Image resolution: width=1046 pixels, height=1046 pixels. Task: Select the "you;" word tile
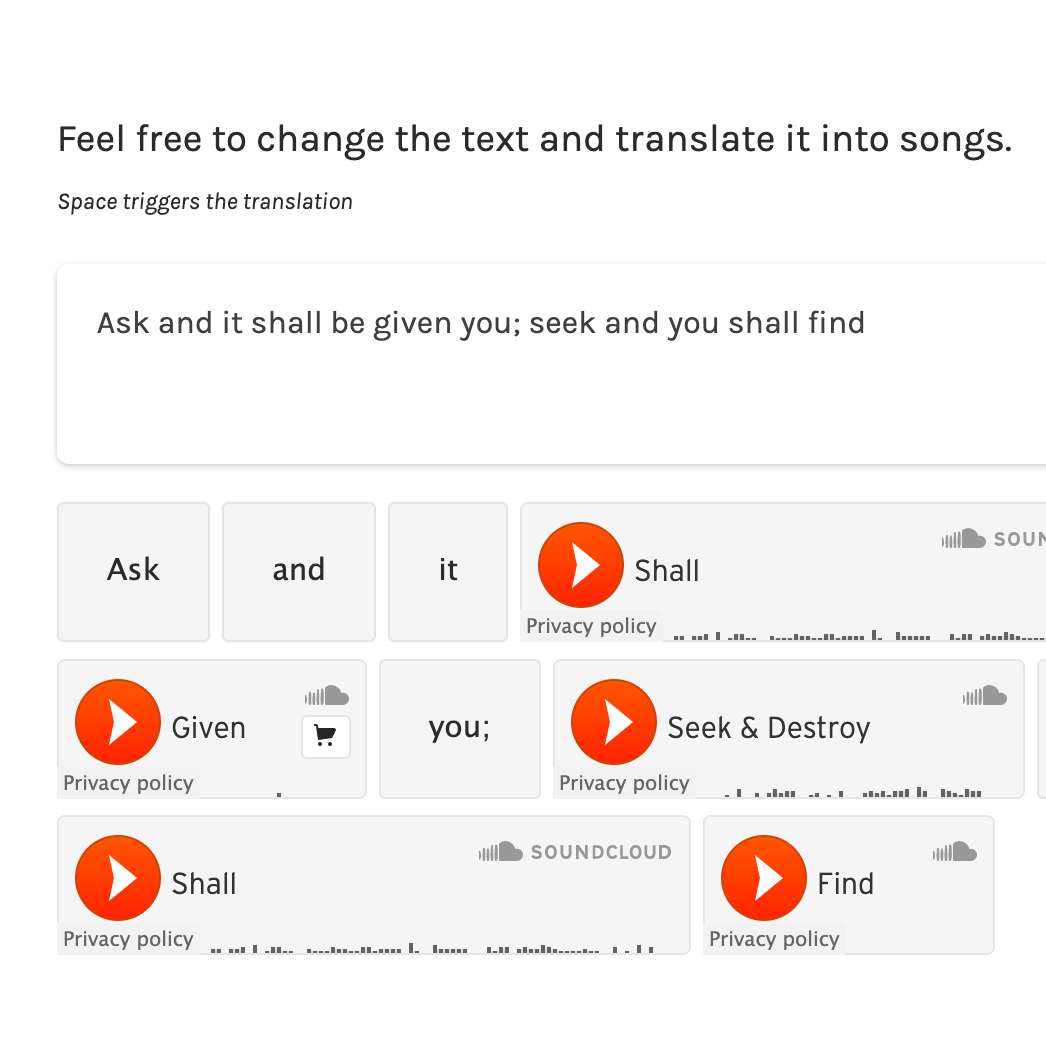click(459, 728)
